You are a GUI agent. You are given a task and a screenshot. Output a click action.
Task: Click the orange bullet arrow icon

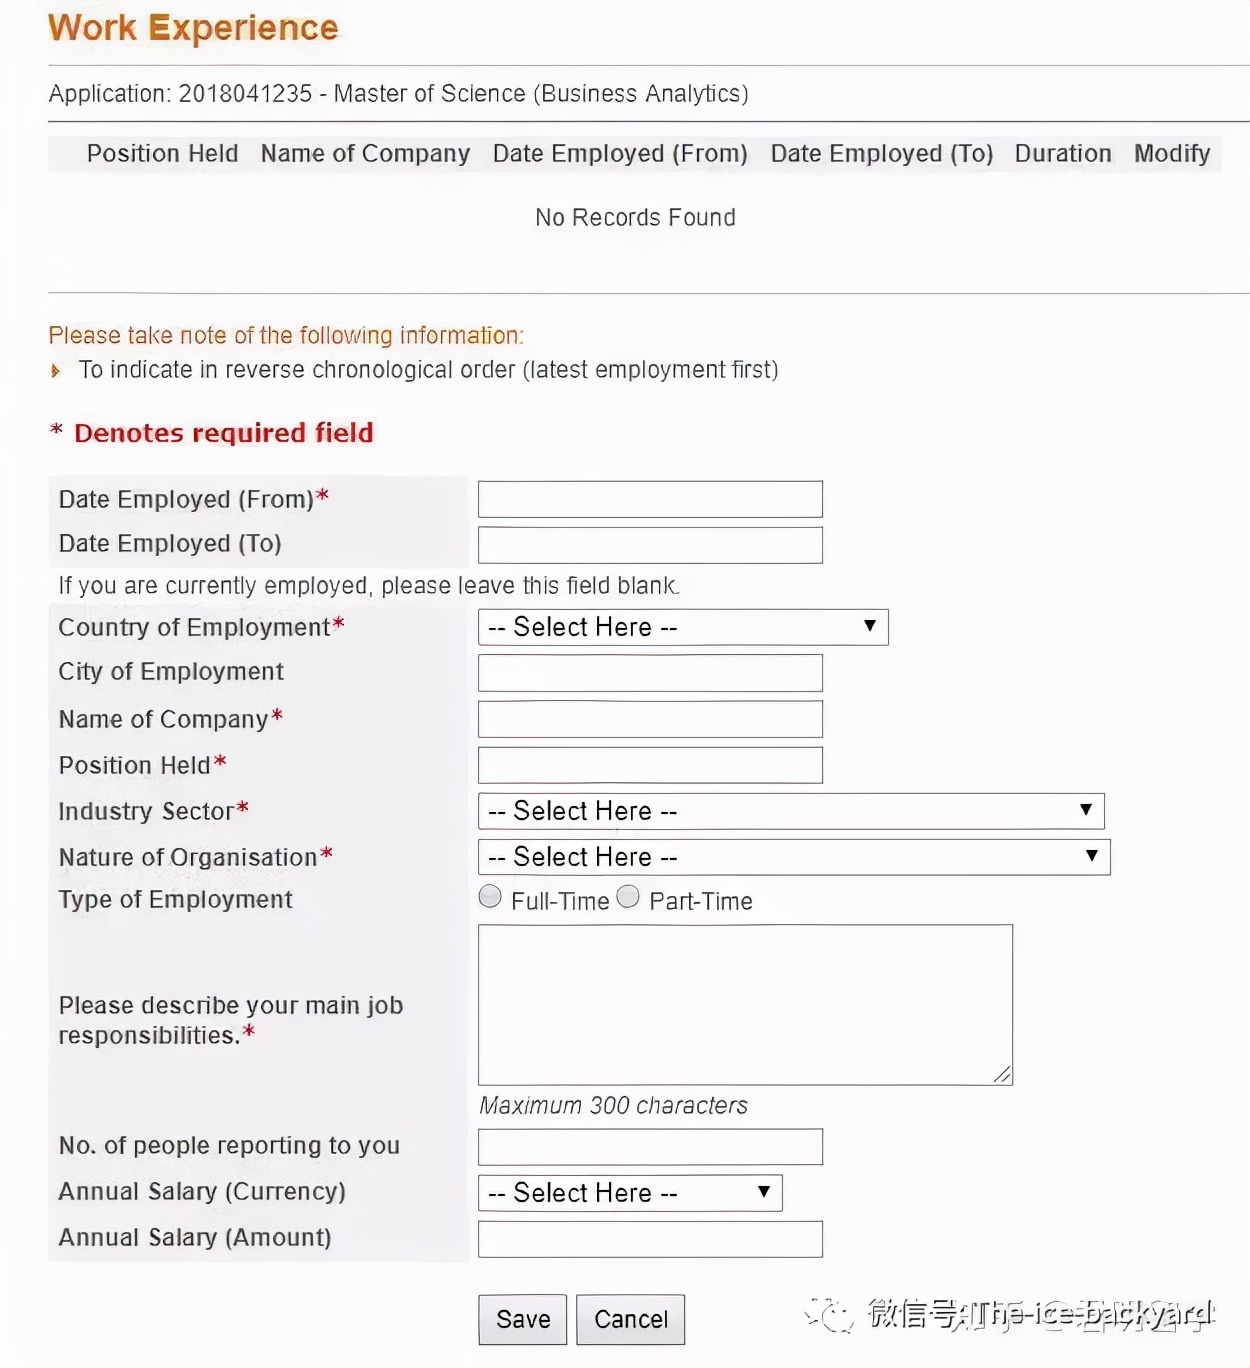(x=56, y=371)
